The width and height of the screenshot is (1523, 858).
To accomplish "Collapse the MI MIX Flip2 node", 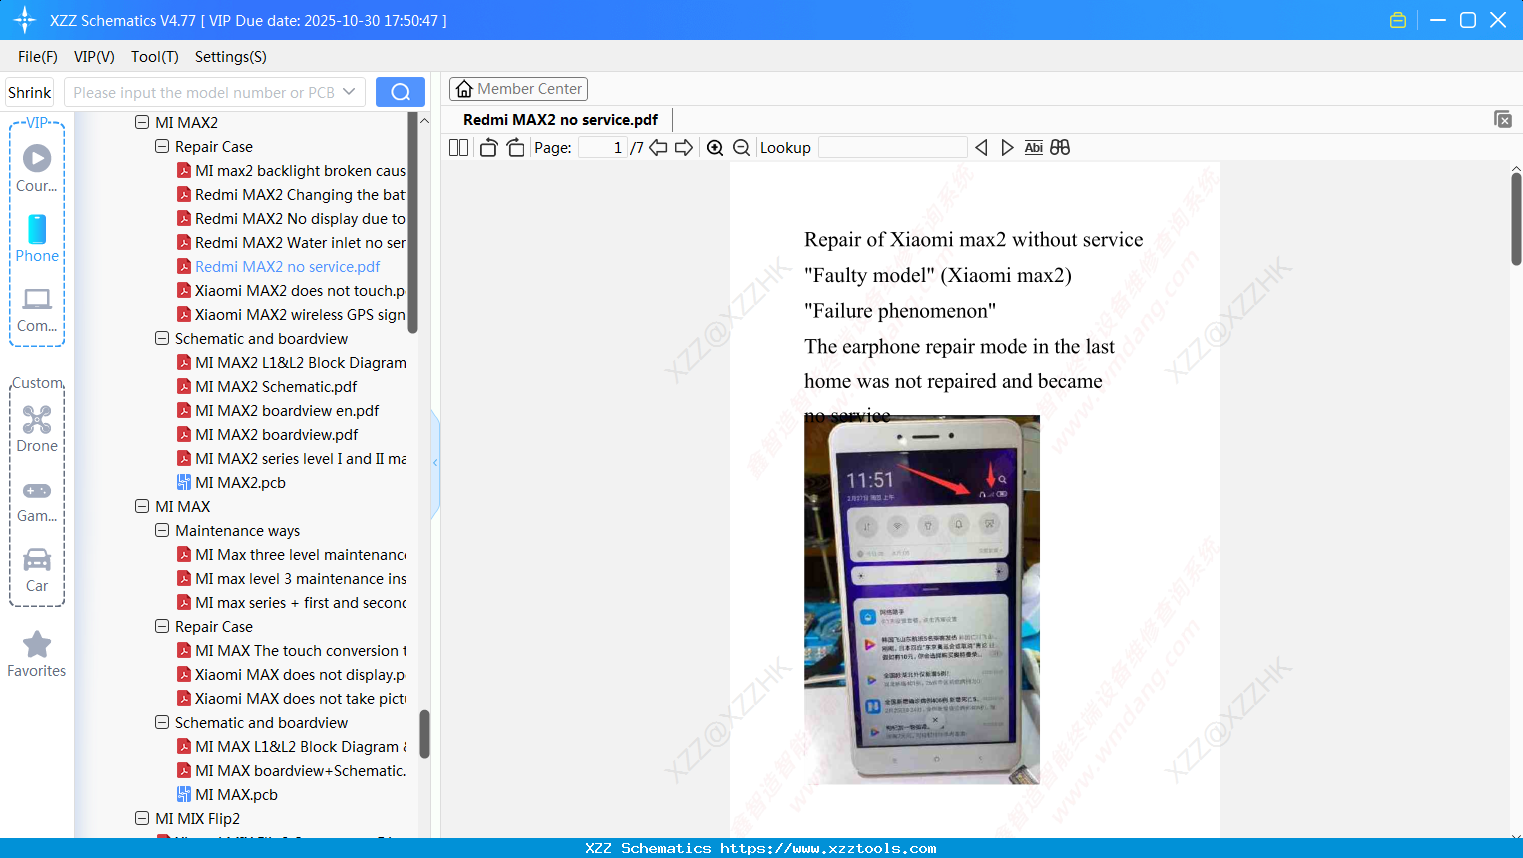I will 142,819.
